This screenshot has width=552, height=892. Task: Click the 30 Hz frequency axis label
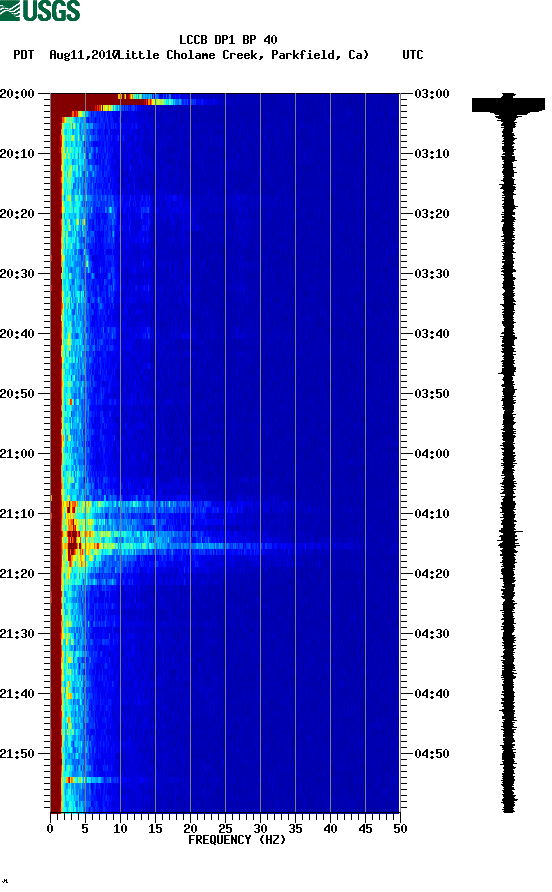tap(260, 829)
